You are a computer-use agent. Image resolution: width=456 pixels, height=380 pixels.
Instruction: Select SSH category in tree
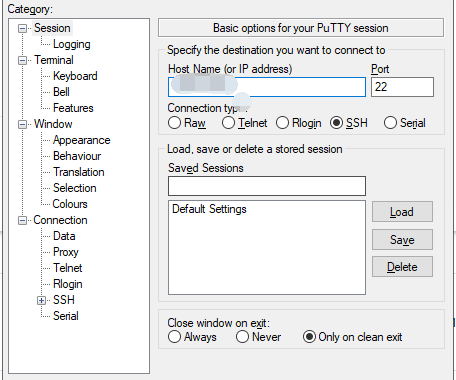coord(64,300)
